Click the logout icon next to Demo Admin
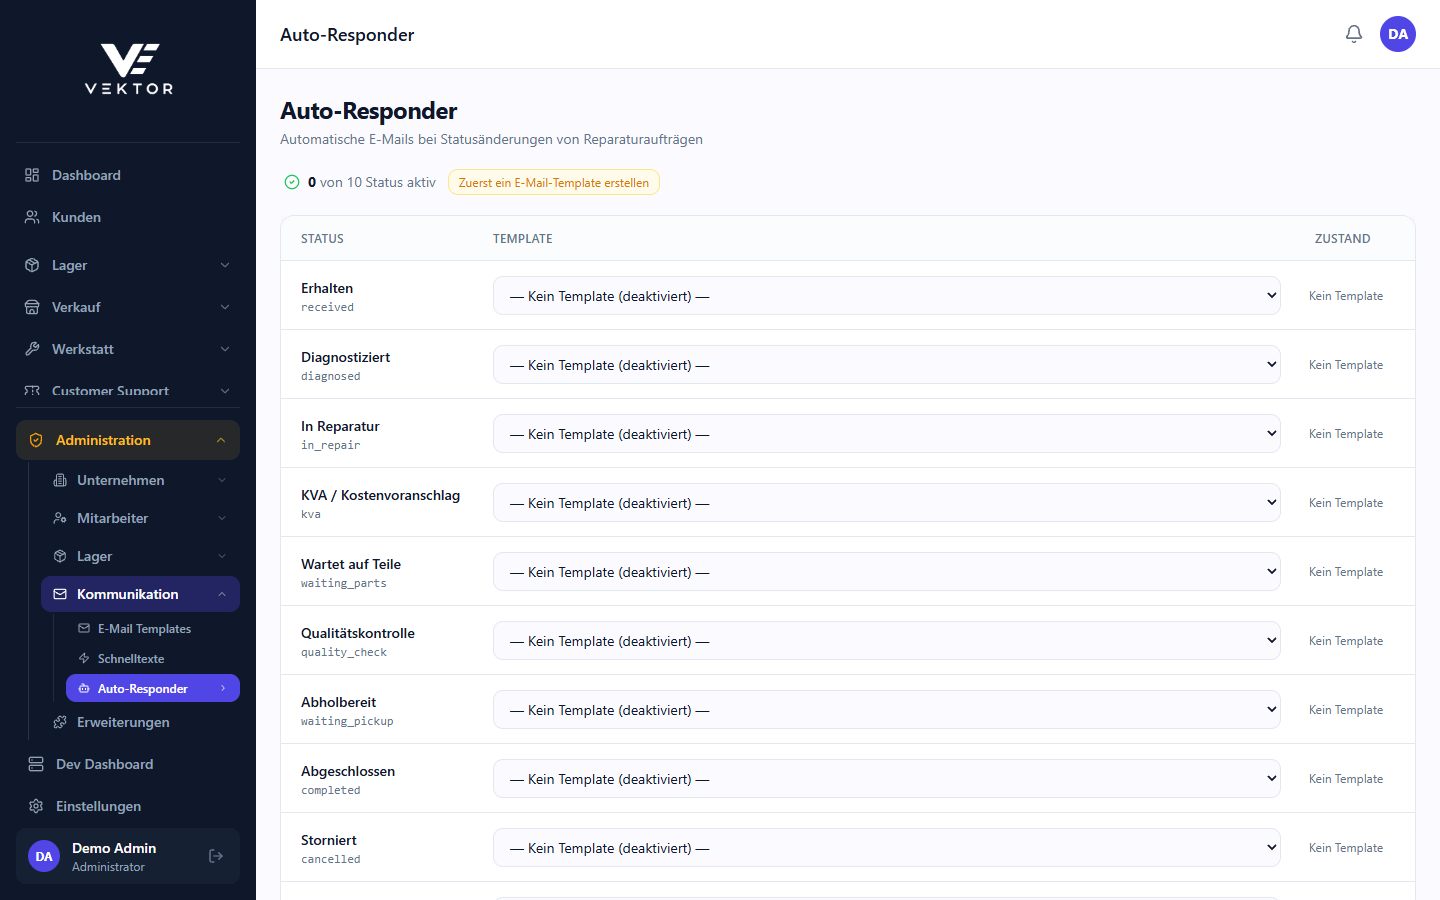The image size is (1440, 900). click(216, 856)
